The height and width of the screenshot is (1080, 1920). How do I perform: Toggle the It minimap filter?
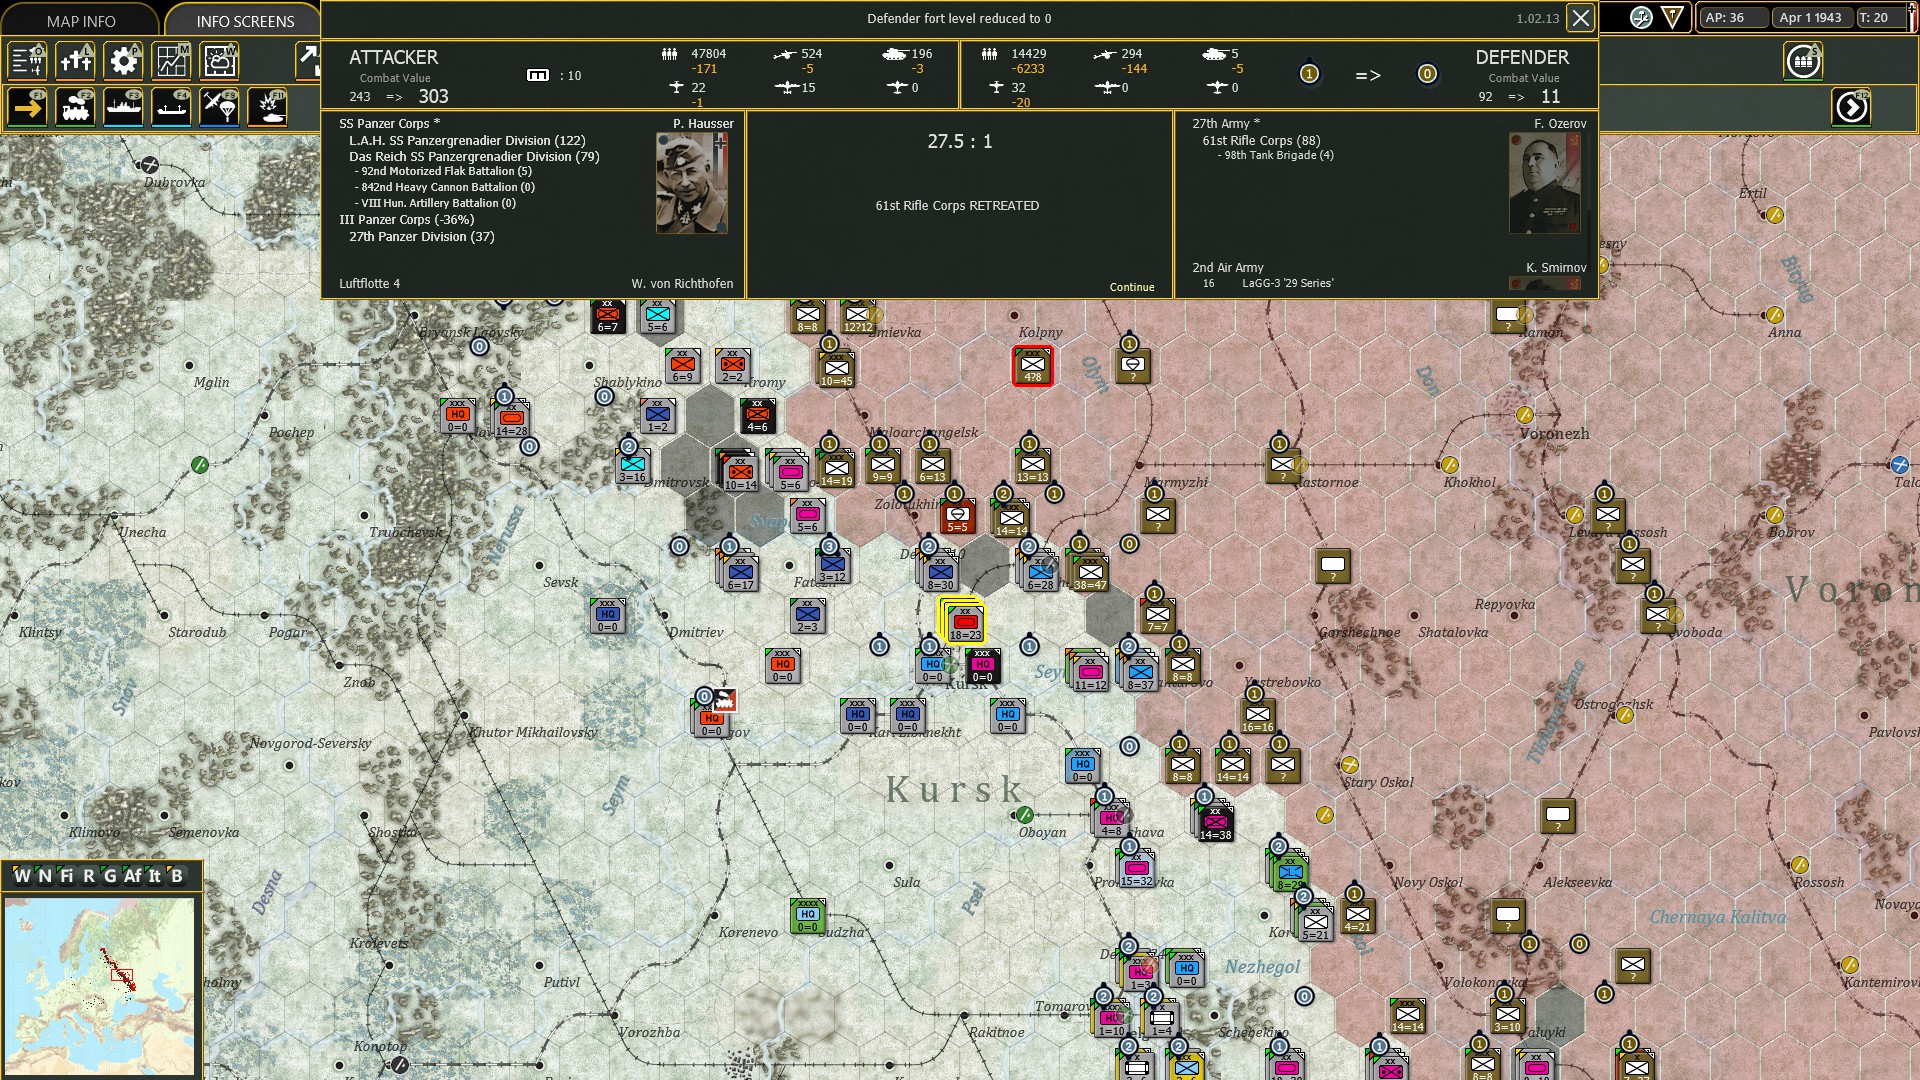[155, 876]
